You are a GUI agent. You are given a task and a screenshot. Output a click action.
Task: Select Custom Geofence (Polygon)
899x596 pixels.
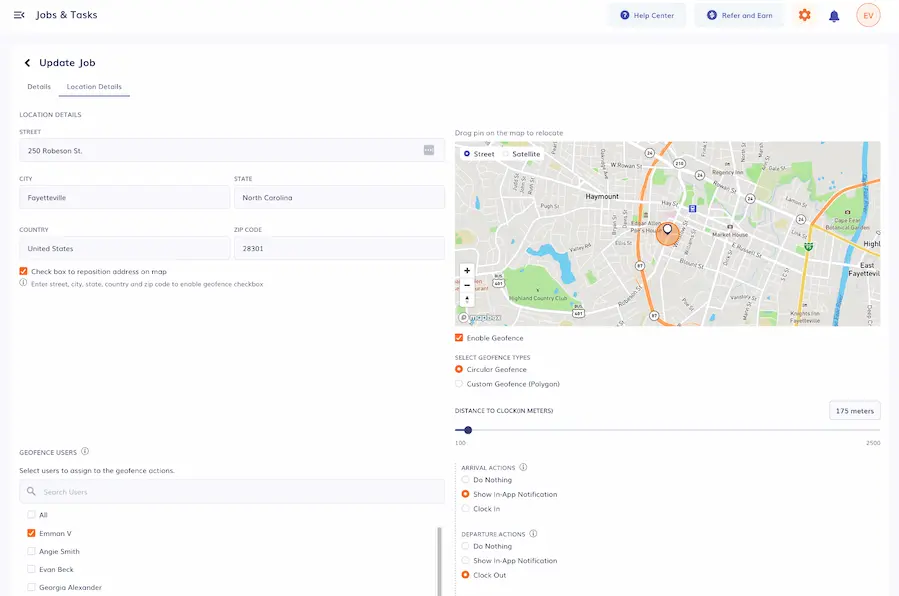[459, 383]
